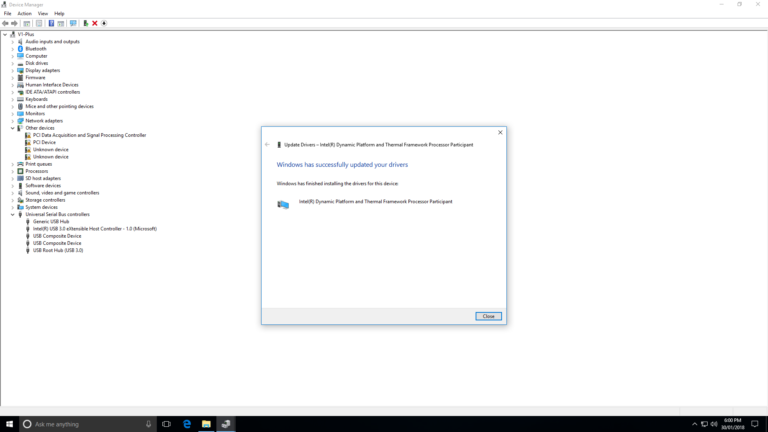Select Intel(R) USB 3.0 eXtensible Host Controller
768x432 pixels.
click(x=95, y=229)
